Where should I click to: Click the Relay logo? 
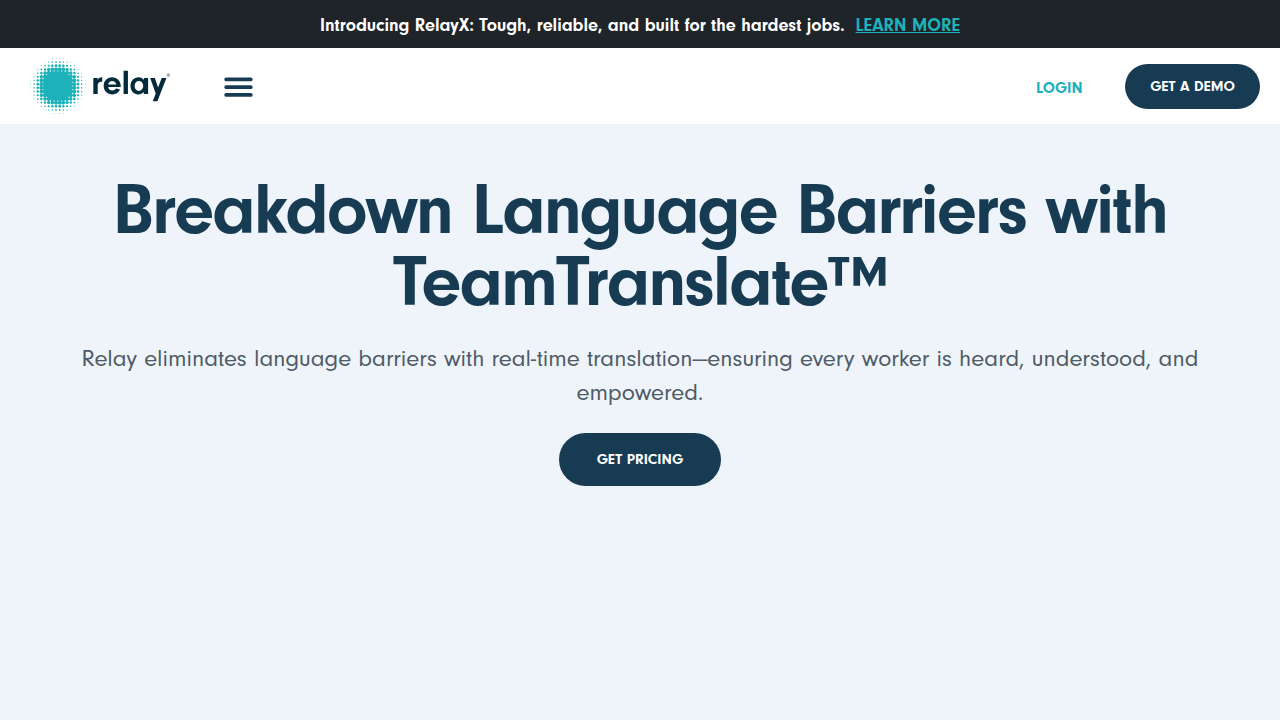[x=101, y=86]
